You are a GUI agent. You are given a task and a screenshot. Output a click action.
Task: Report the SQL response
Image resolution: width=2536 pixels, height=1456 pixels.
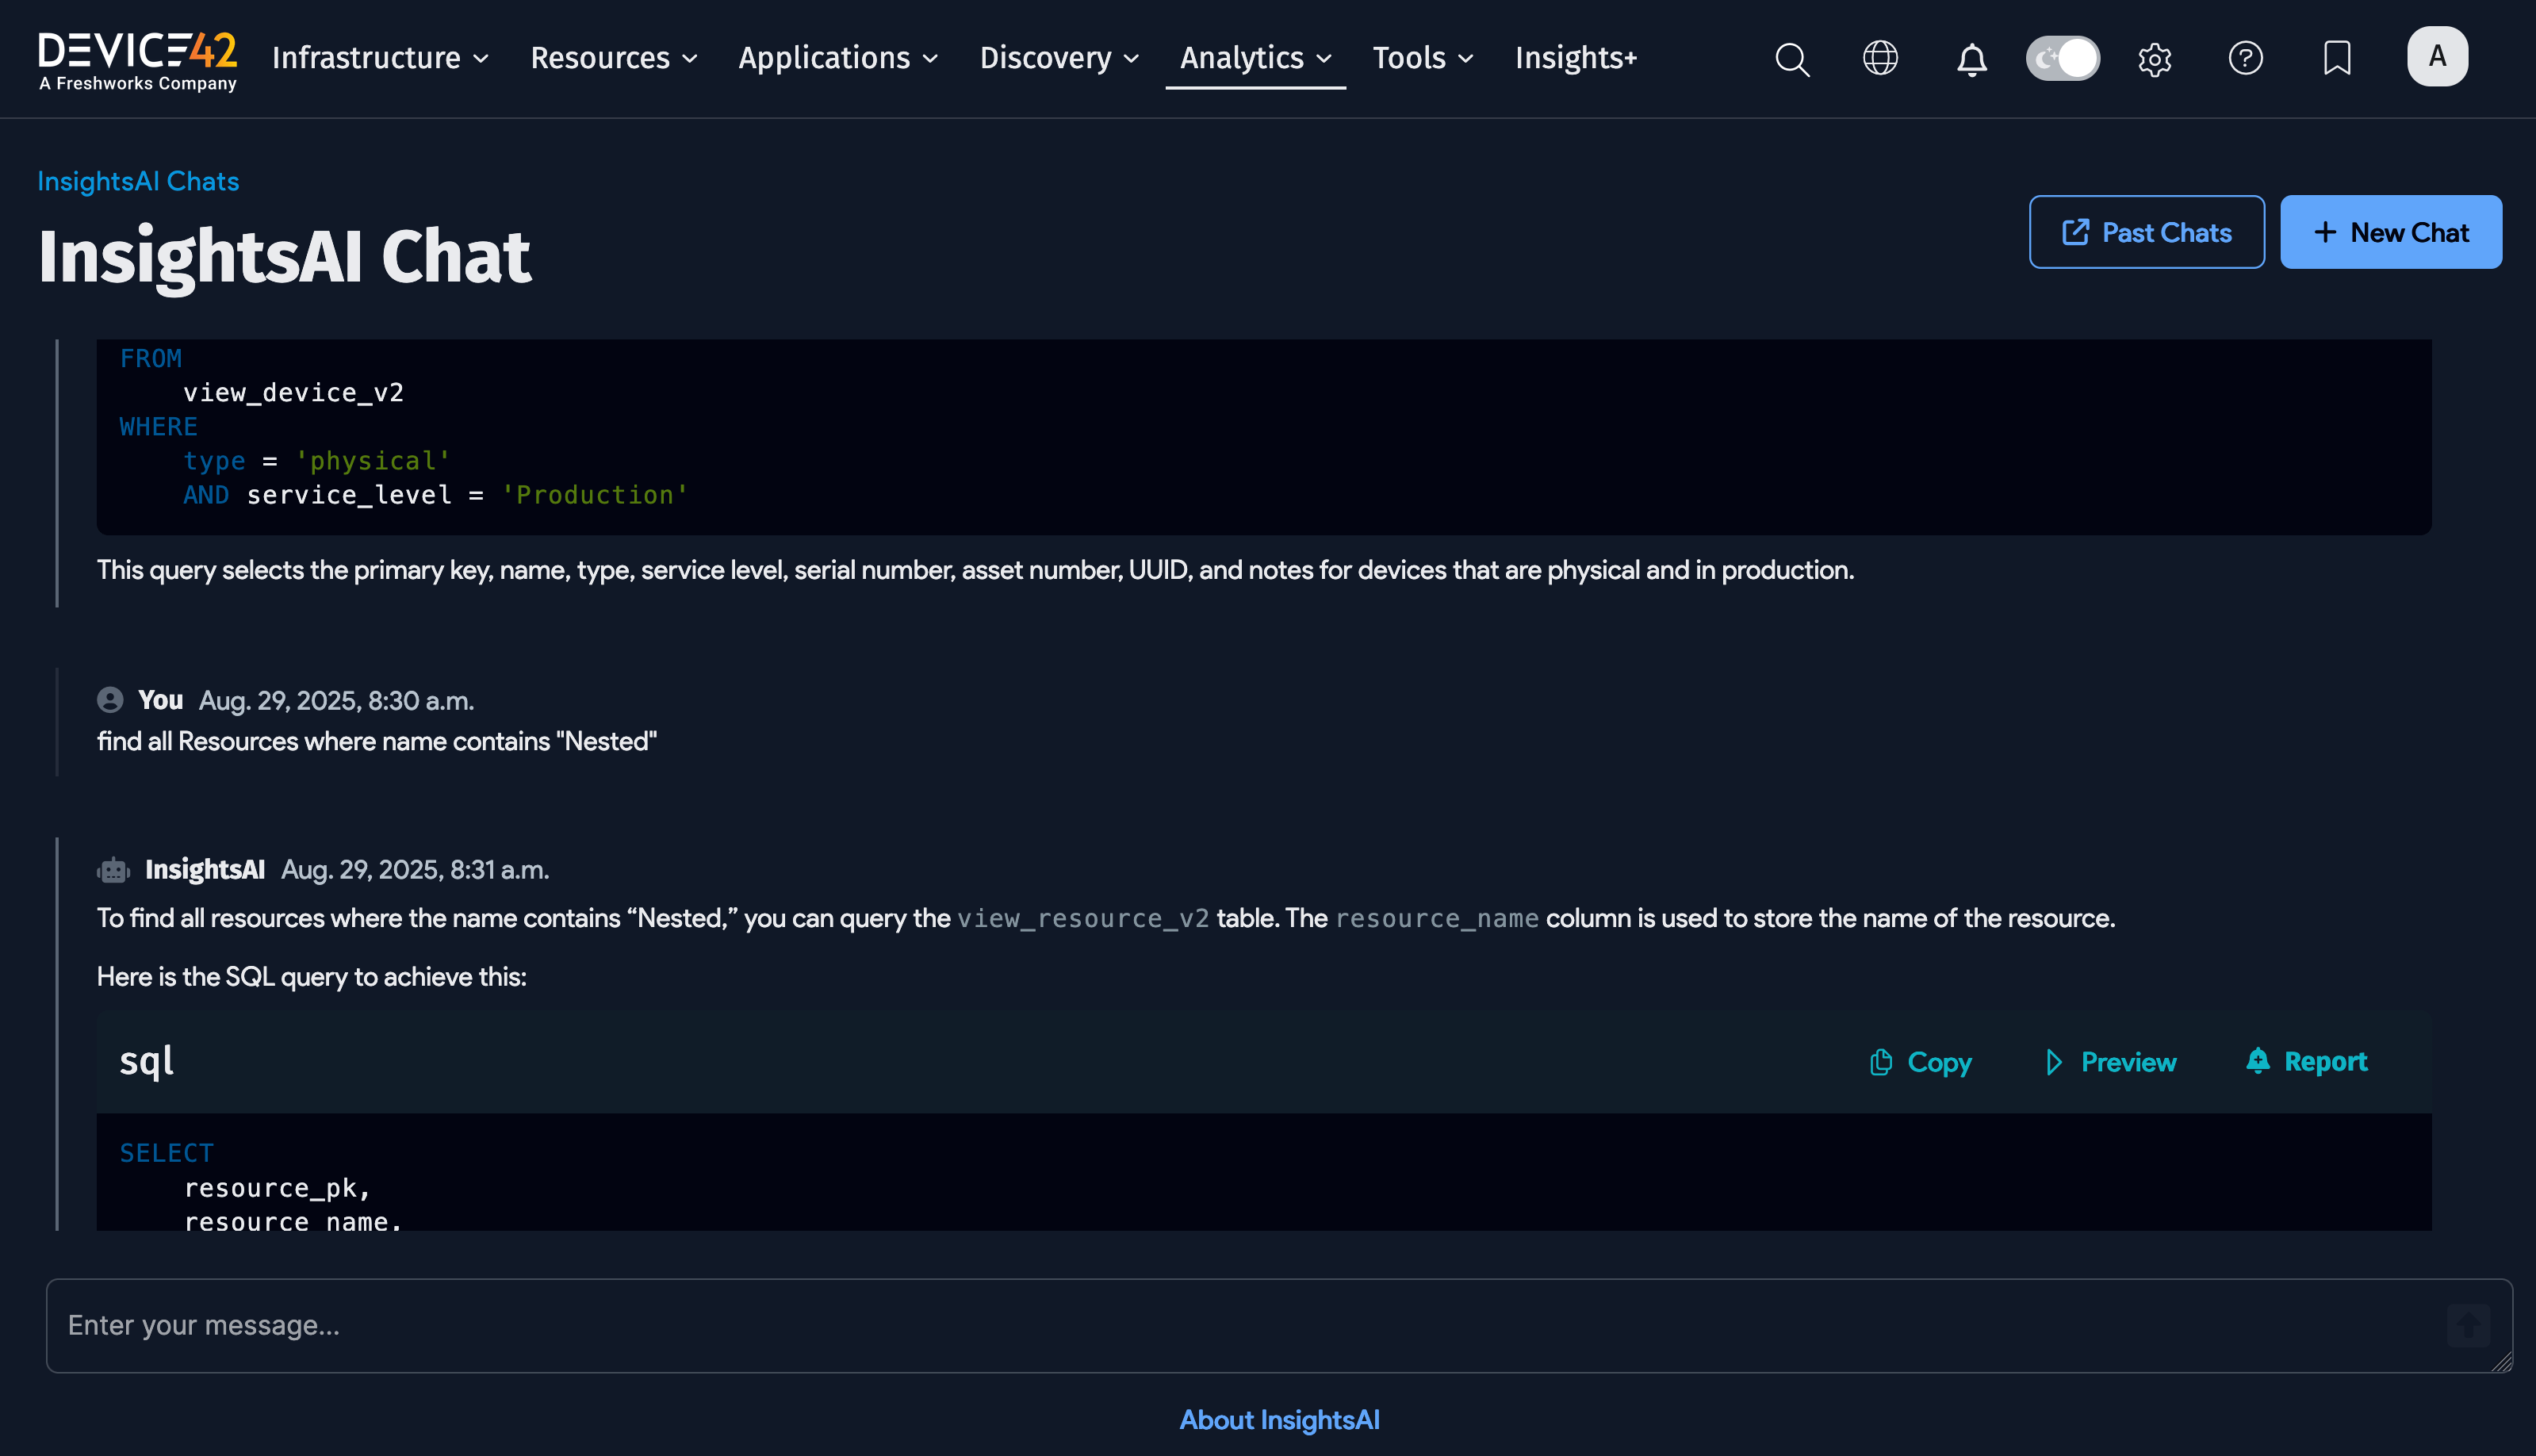click(2306, 1061)
